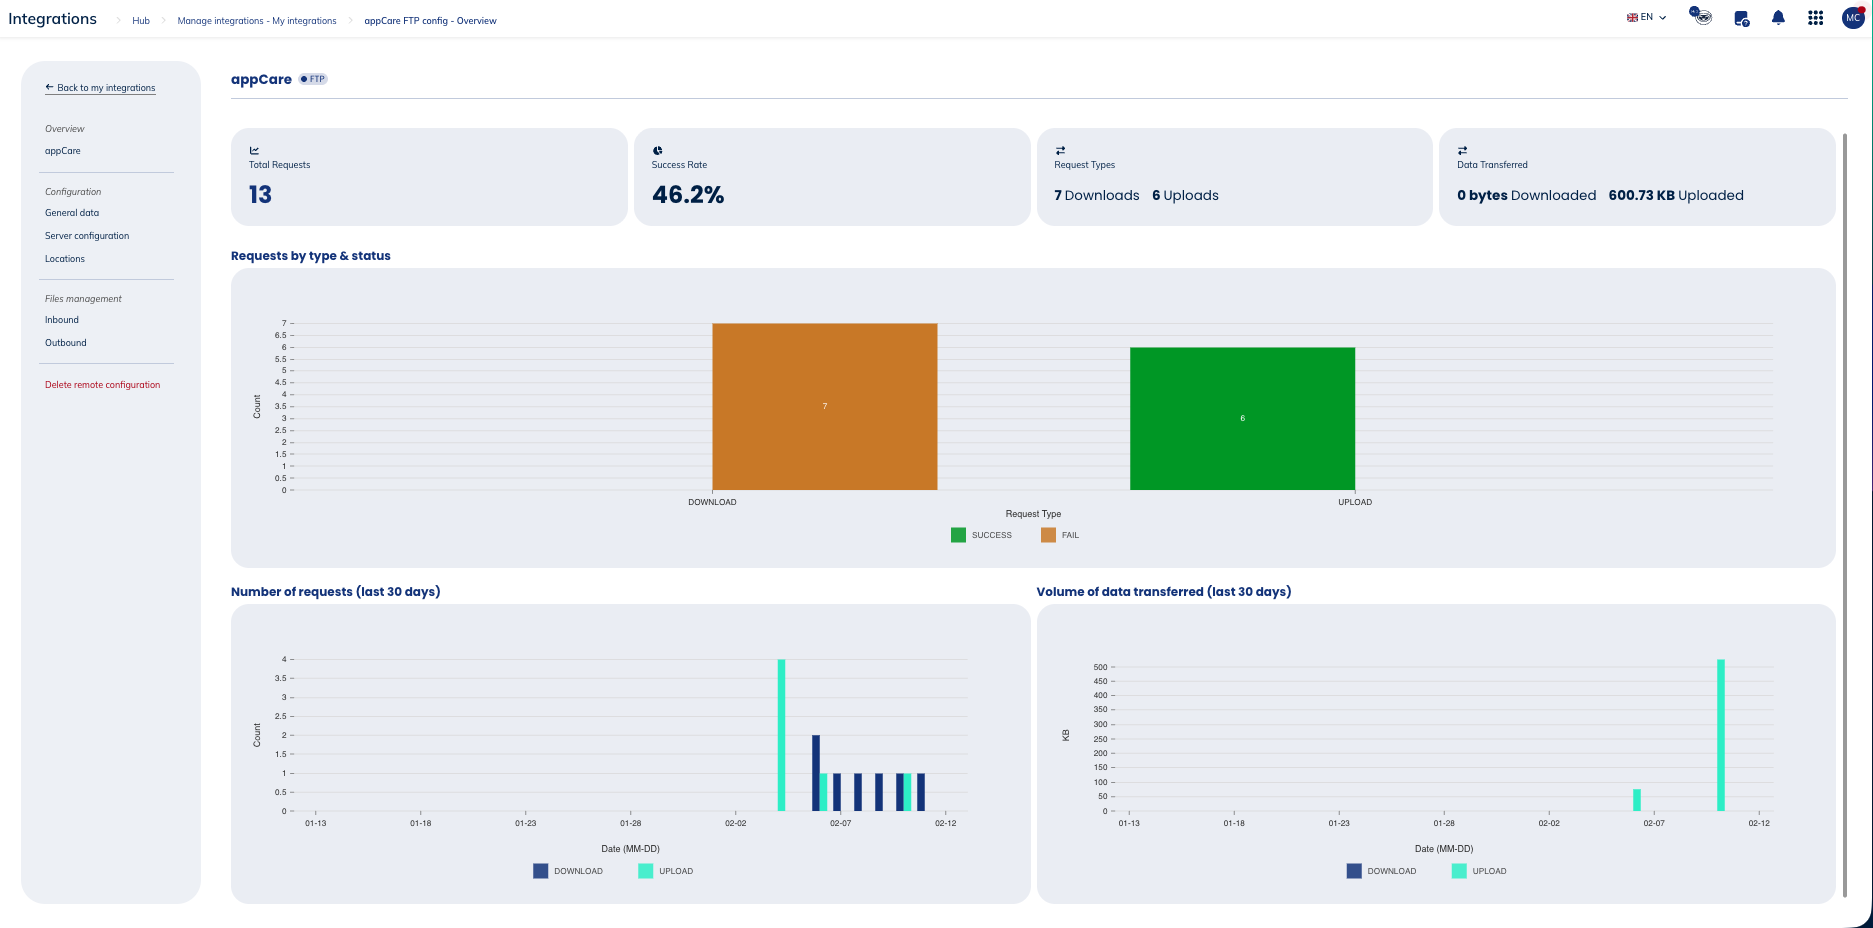Go back to my integrations
Viewport: 1873px width, 928px height.
coord(100,88)
